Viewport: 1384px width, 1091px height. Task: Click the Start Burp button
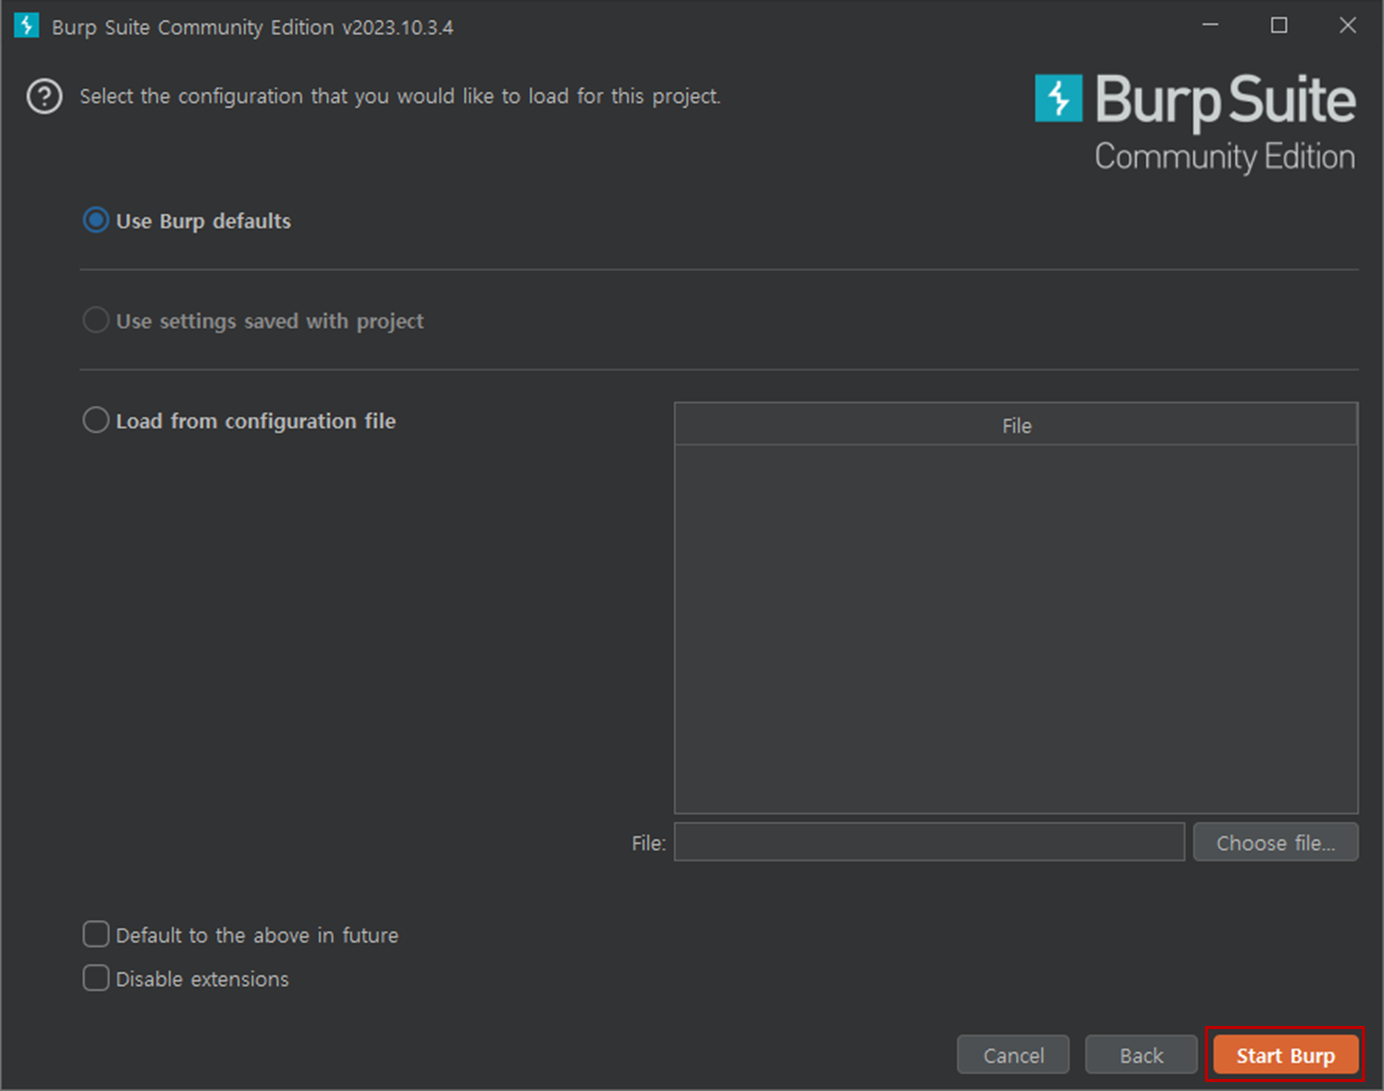point(1285,1055)
